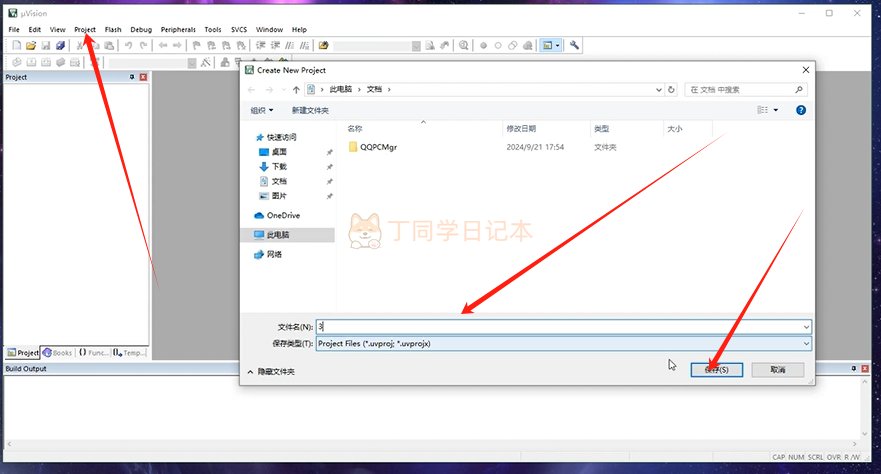This screenshot has width=881, height=474.
Task: Click 新建文件夹 new folder button
Action: pos(310,111)
